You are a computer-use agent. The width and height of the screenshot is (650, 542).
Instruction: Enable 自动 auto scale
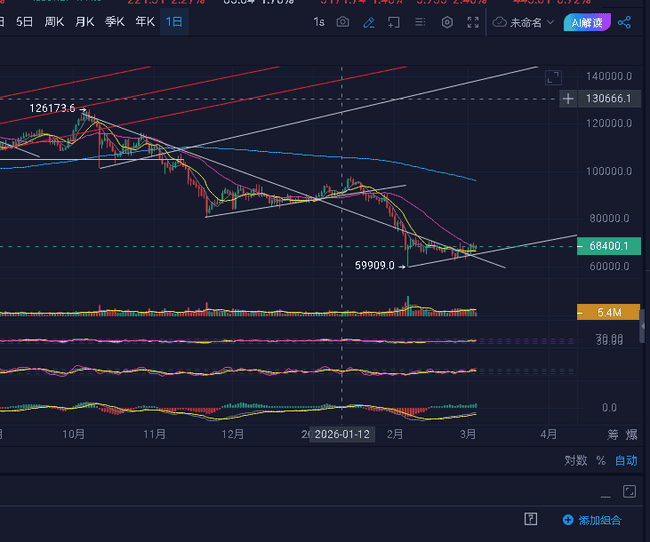(626, 461)
